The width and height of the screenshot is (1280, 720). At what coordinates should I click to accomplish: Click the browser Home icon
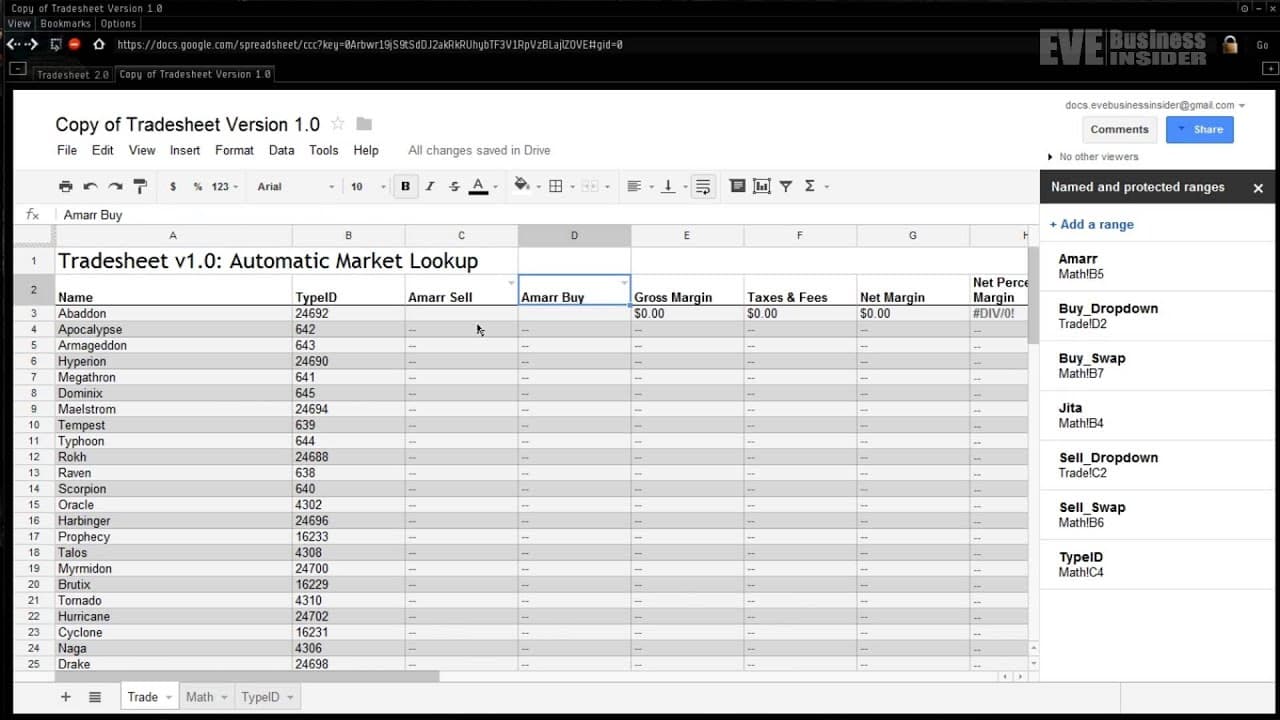99,44
